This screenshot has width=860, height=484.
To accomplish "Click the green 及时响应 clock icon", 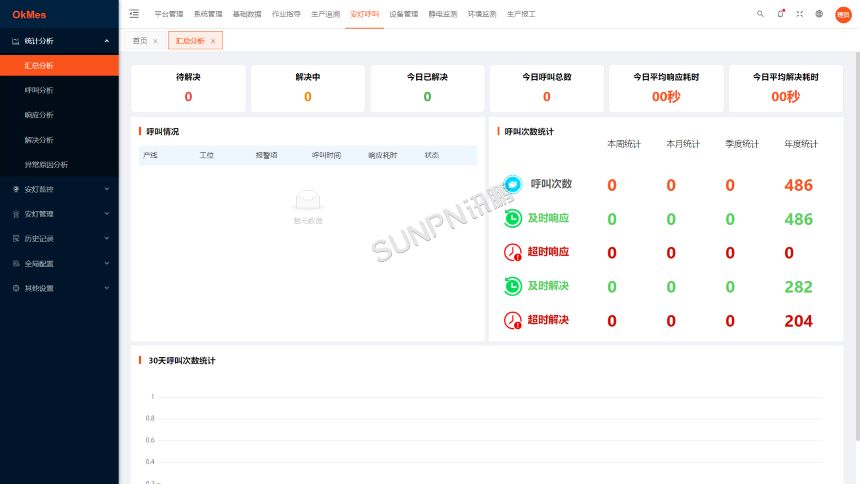I will point(512,218).
